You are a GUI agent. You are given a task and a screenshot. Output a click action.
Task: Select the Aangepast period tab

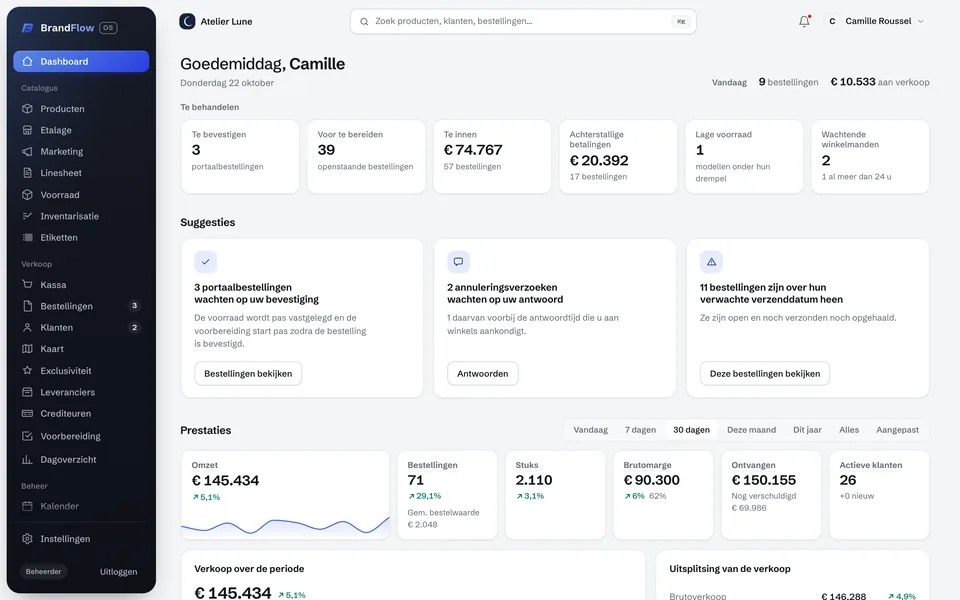pos(897,430)
